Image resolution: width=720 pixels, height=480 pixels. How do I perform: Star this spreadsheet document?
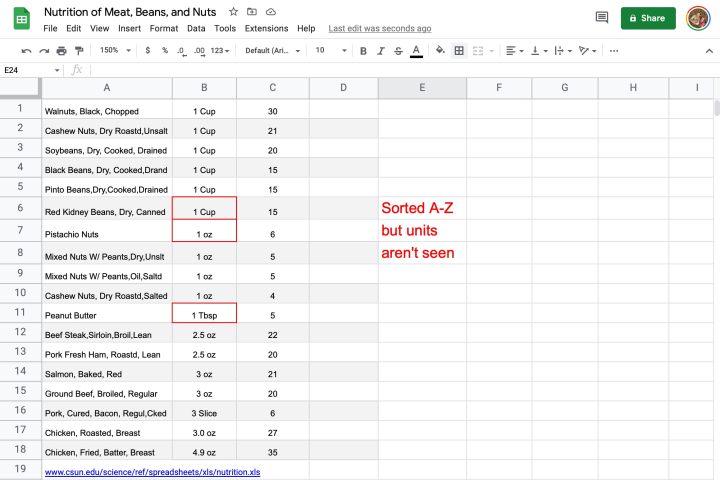tap(233, 12)
